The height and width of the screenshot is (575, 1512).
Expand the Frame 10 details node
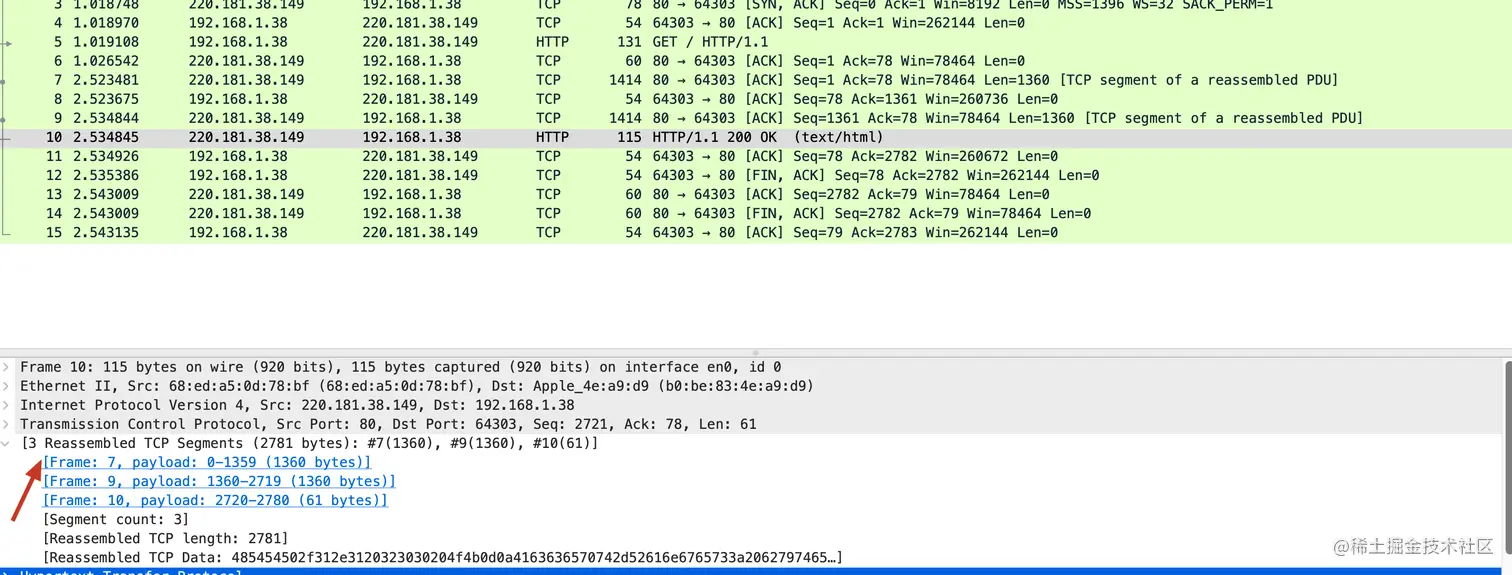pos(8,367)
